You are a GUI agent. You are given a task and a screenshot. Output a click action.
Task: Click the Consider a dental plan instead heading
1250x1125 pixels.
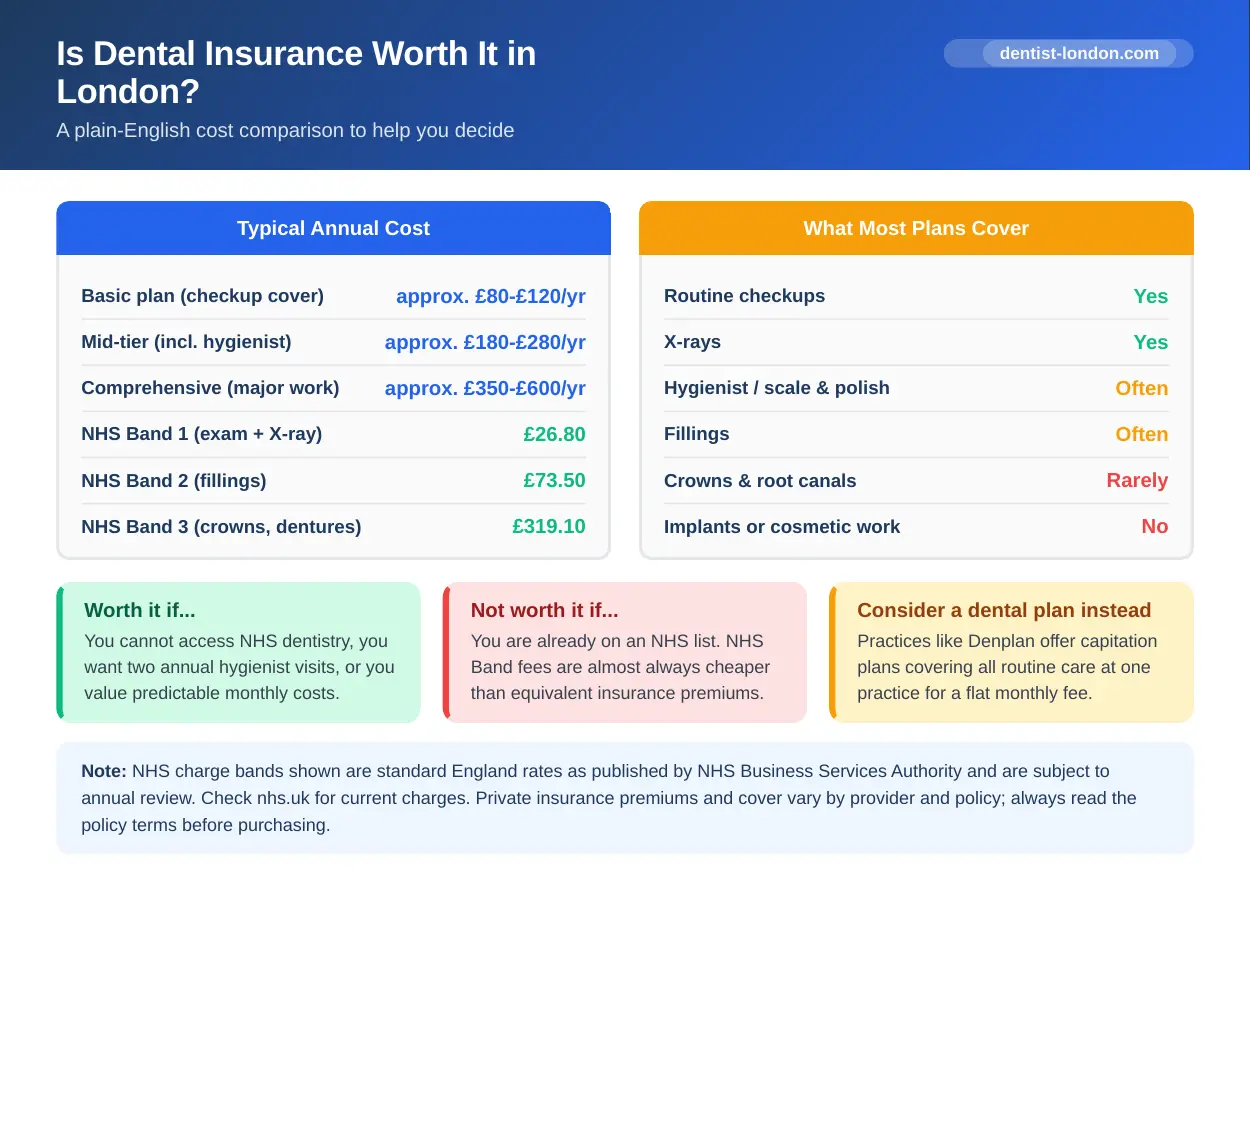(x=1004, y=610)
